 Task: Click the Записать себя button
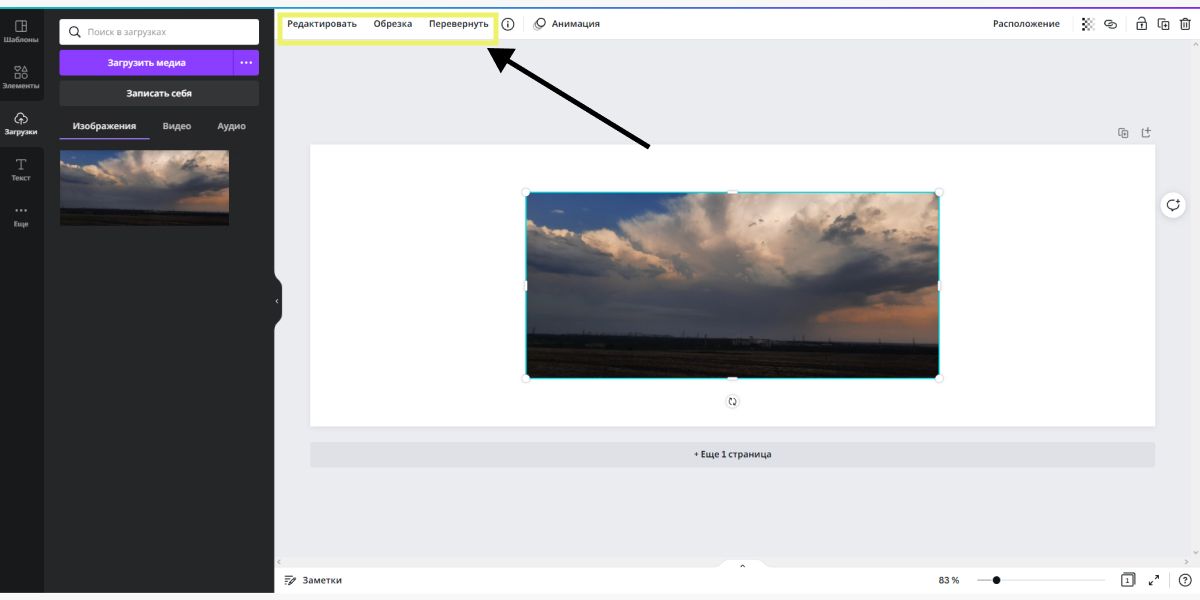click(159, 93)
